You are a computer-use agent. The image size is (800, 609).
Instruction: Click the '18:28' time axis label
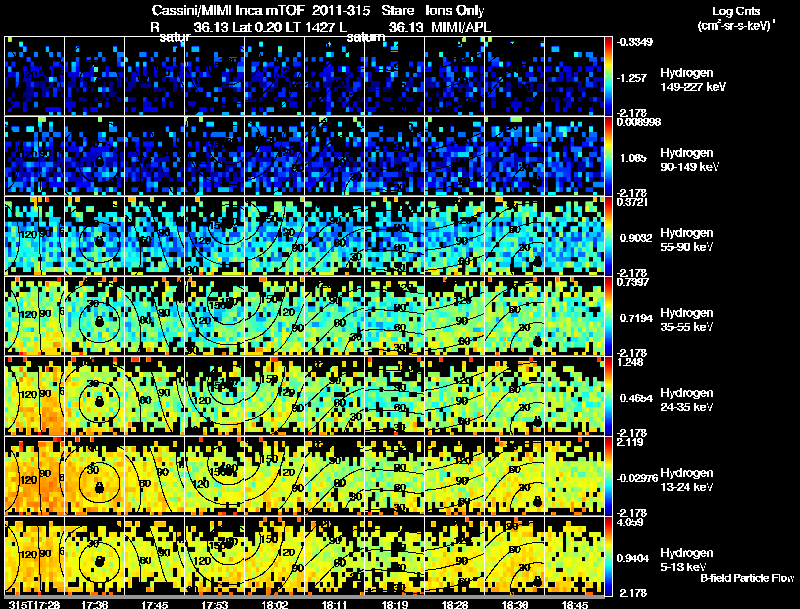pyautogui.click(x=455, y=604)
